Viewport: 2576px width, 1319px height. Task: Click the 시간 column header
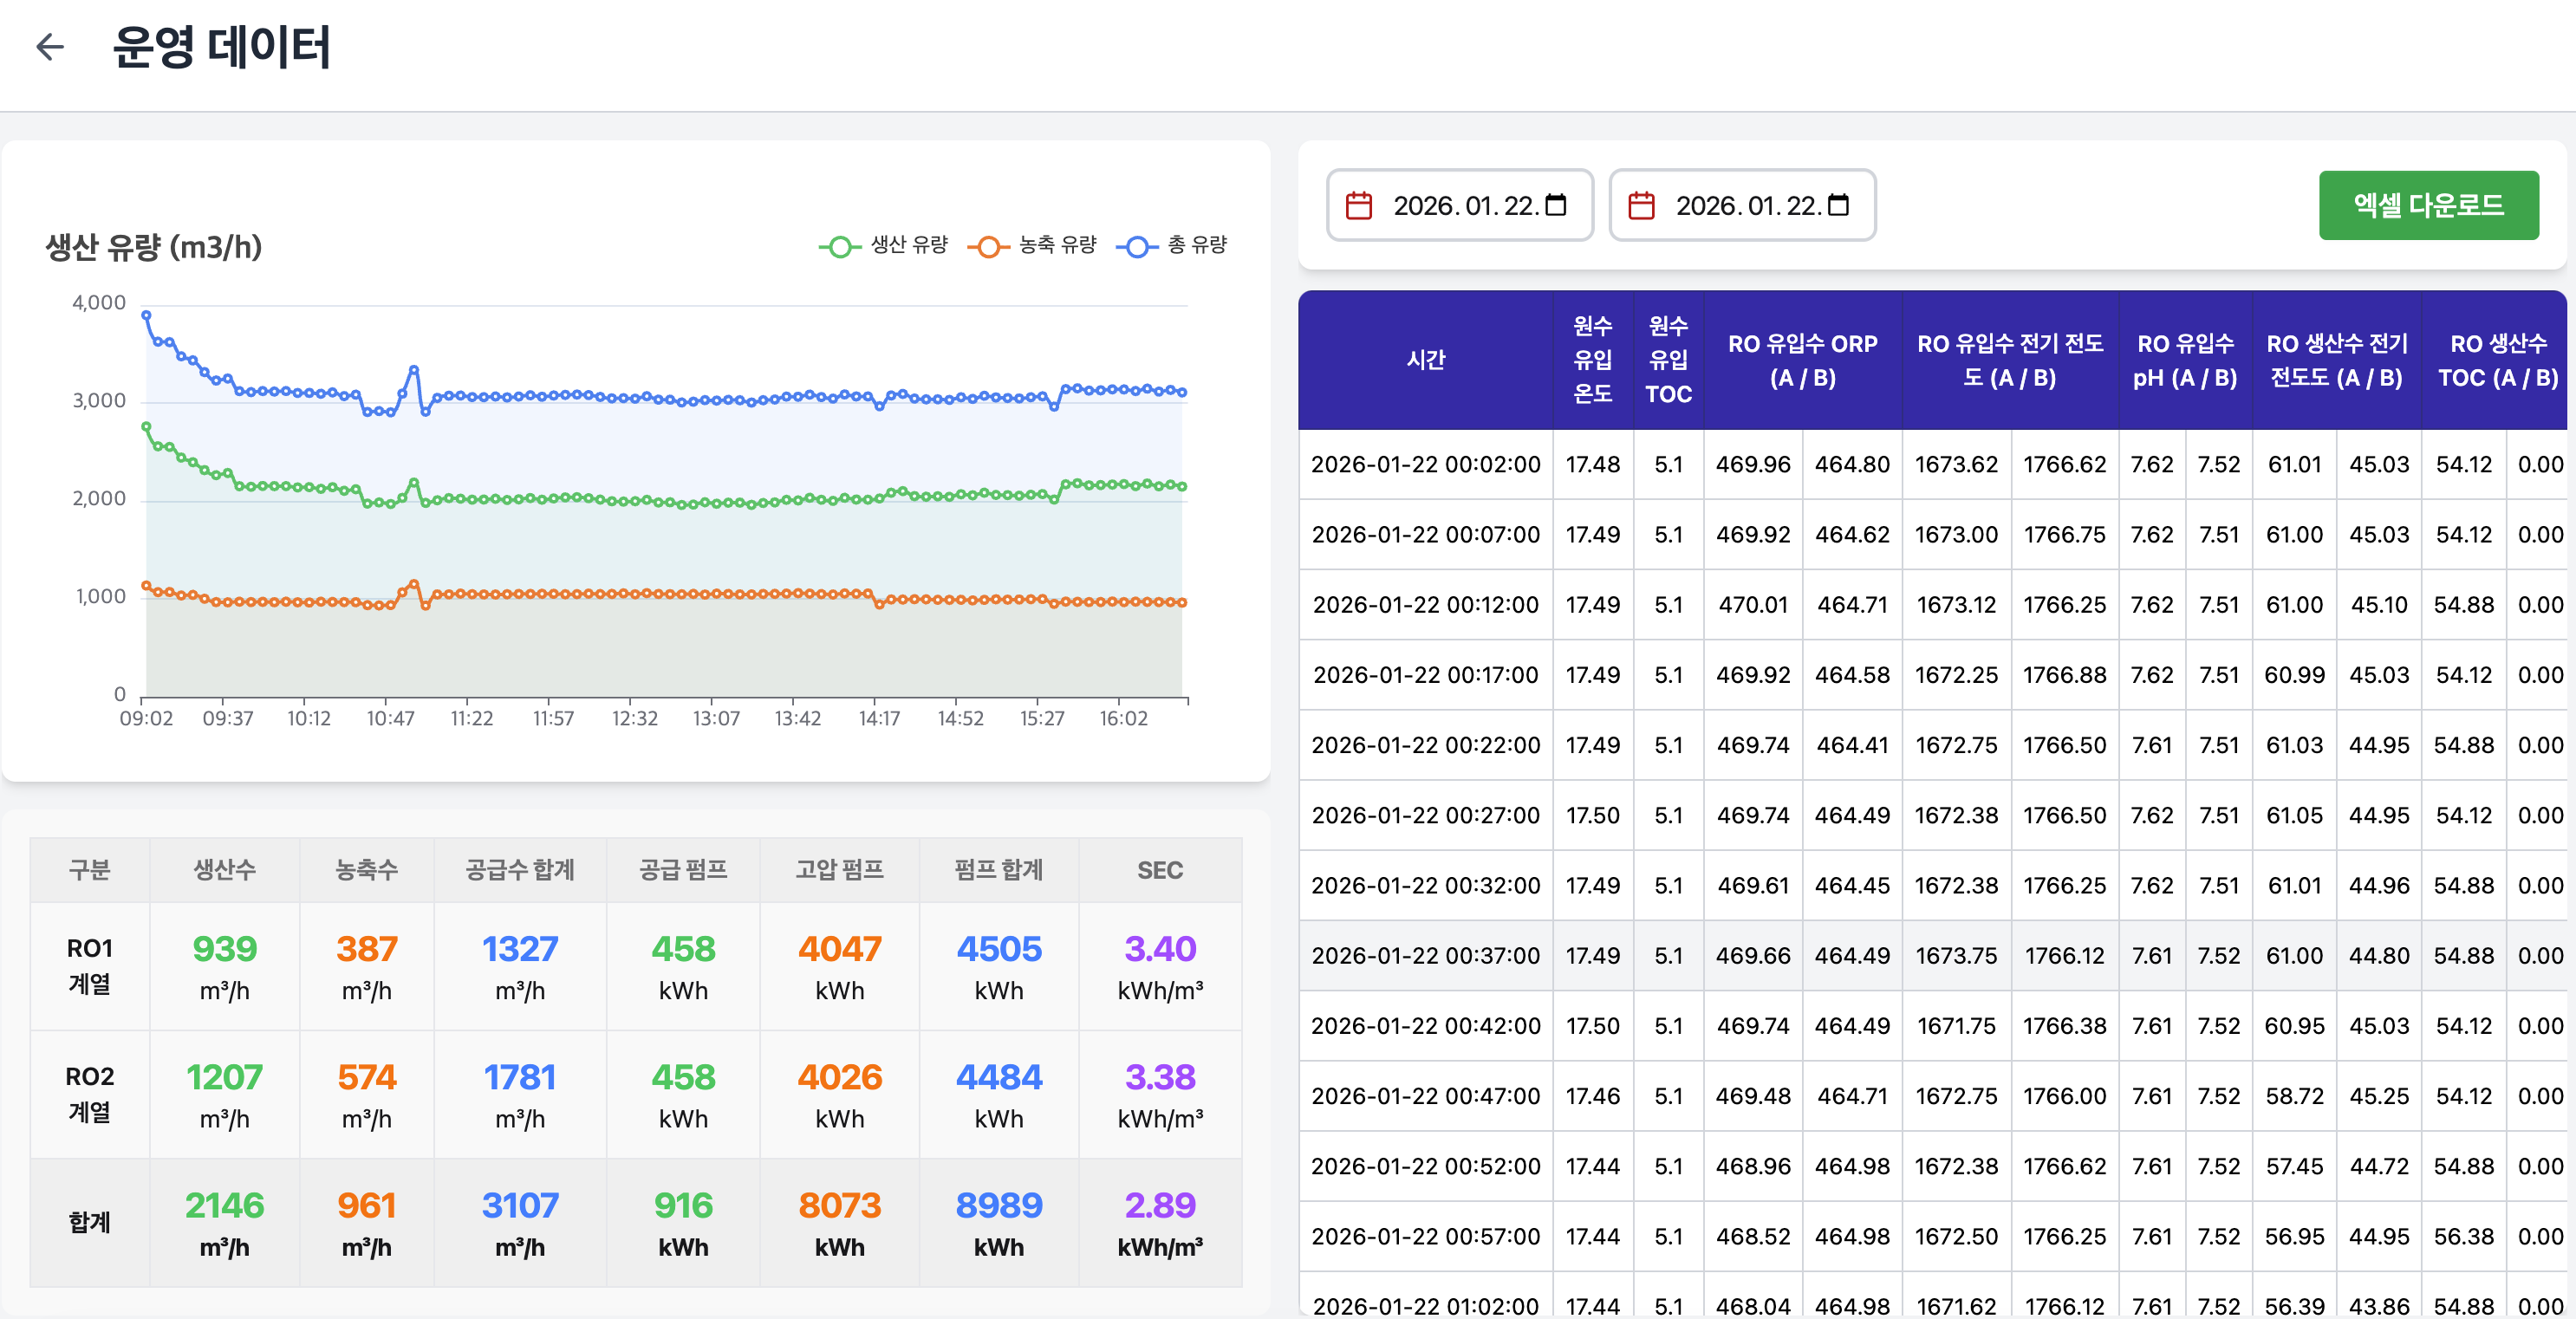(x=1425, y=360)
